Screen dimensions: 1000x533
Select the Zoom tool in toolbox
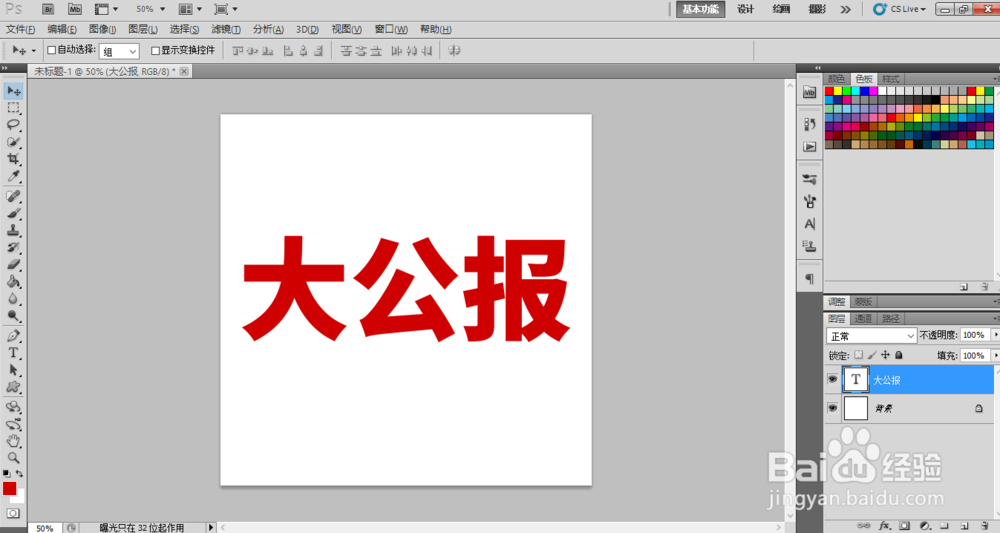tap(13, 457)
